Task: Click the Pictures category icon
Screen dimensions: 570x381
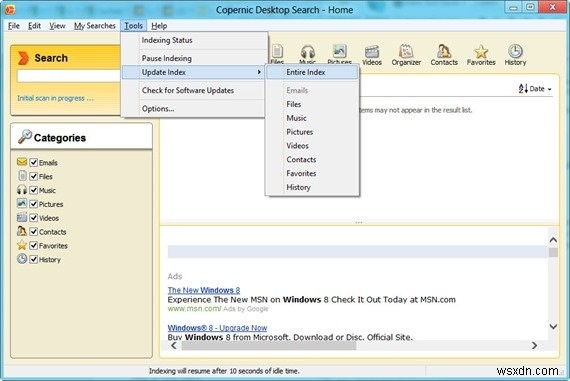Action: point(22,203)
